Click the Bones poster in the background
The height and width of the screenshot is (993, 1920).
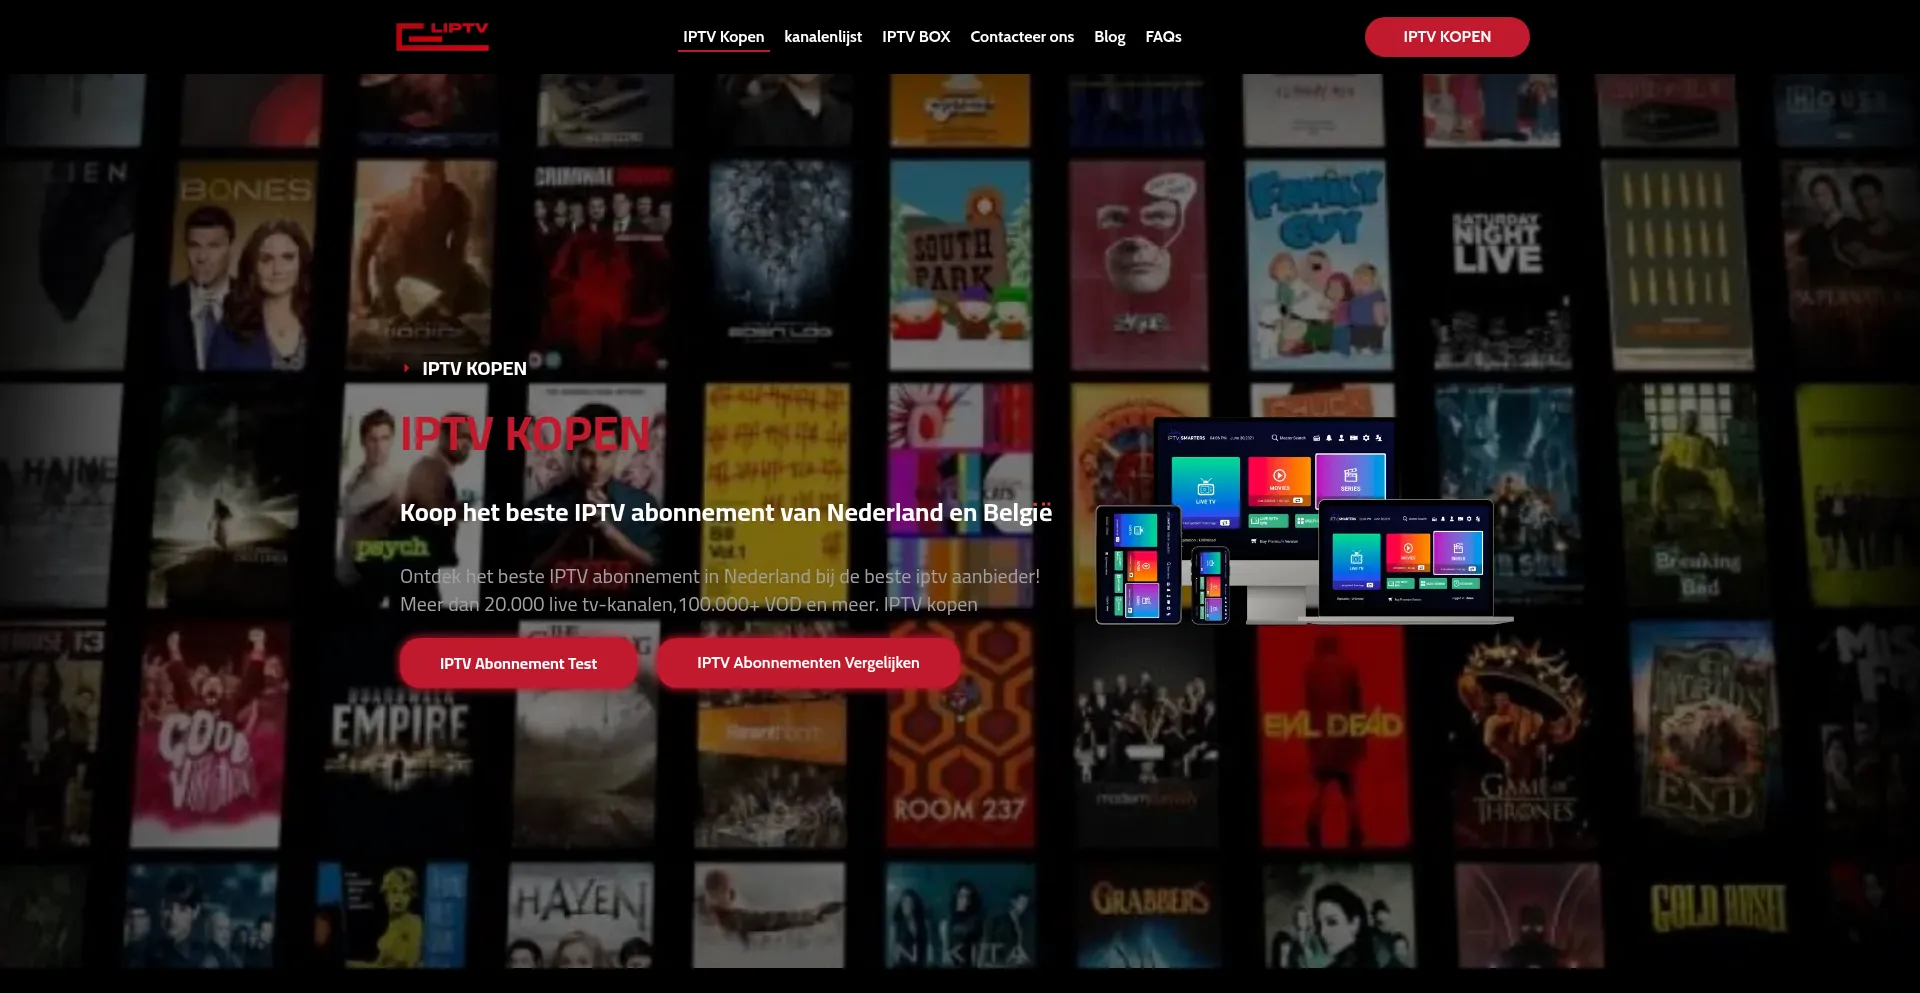click(245, 264)
